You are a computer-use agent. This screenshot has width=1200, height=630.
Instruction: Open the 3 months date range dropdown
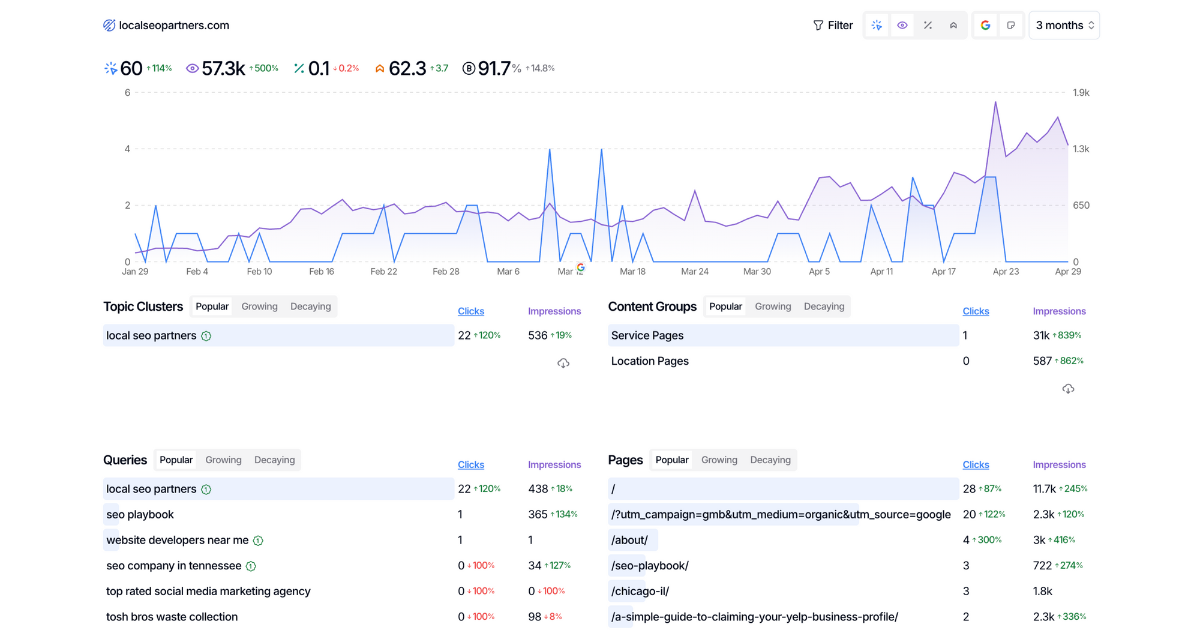click(x=1065, y=25)
